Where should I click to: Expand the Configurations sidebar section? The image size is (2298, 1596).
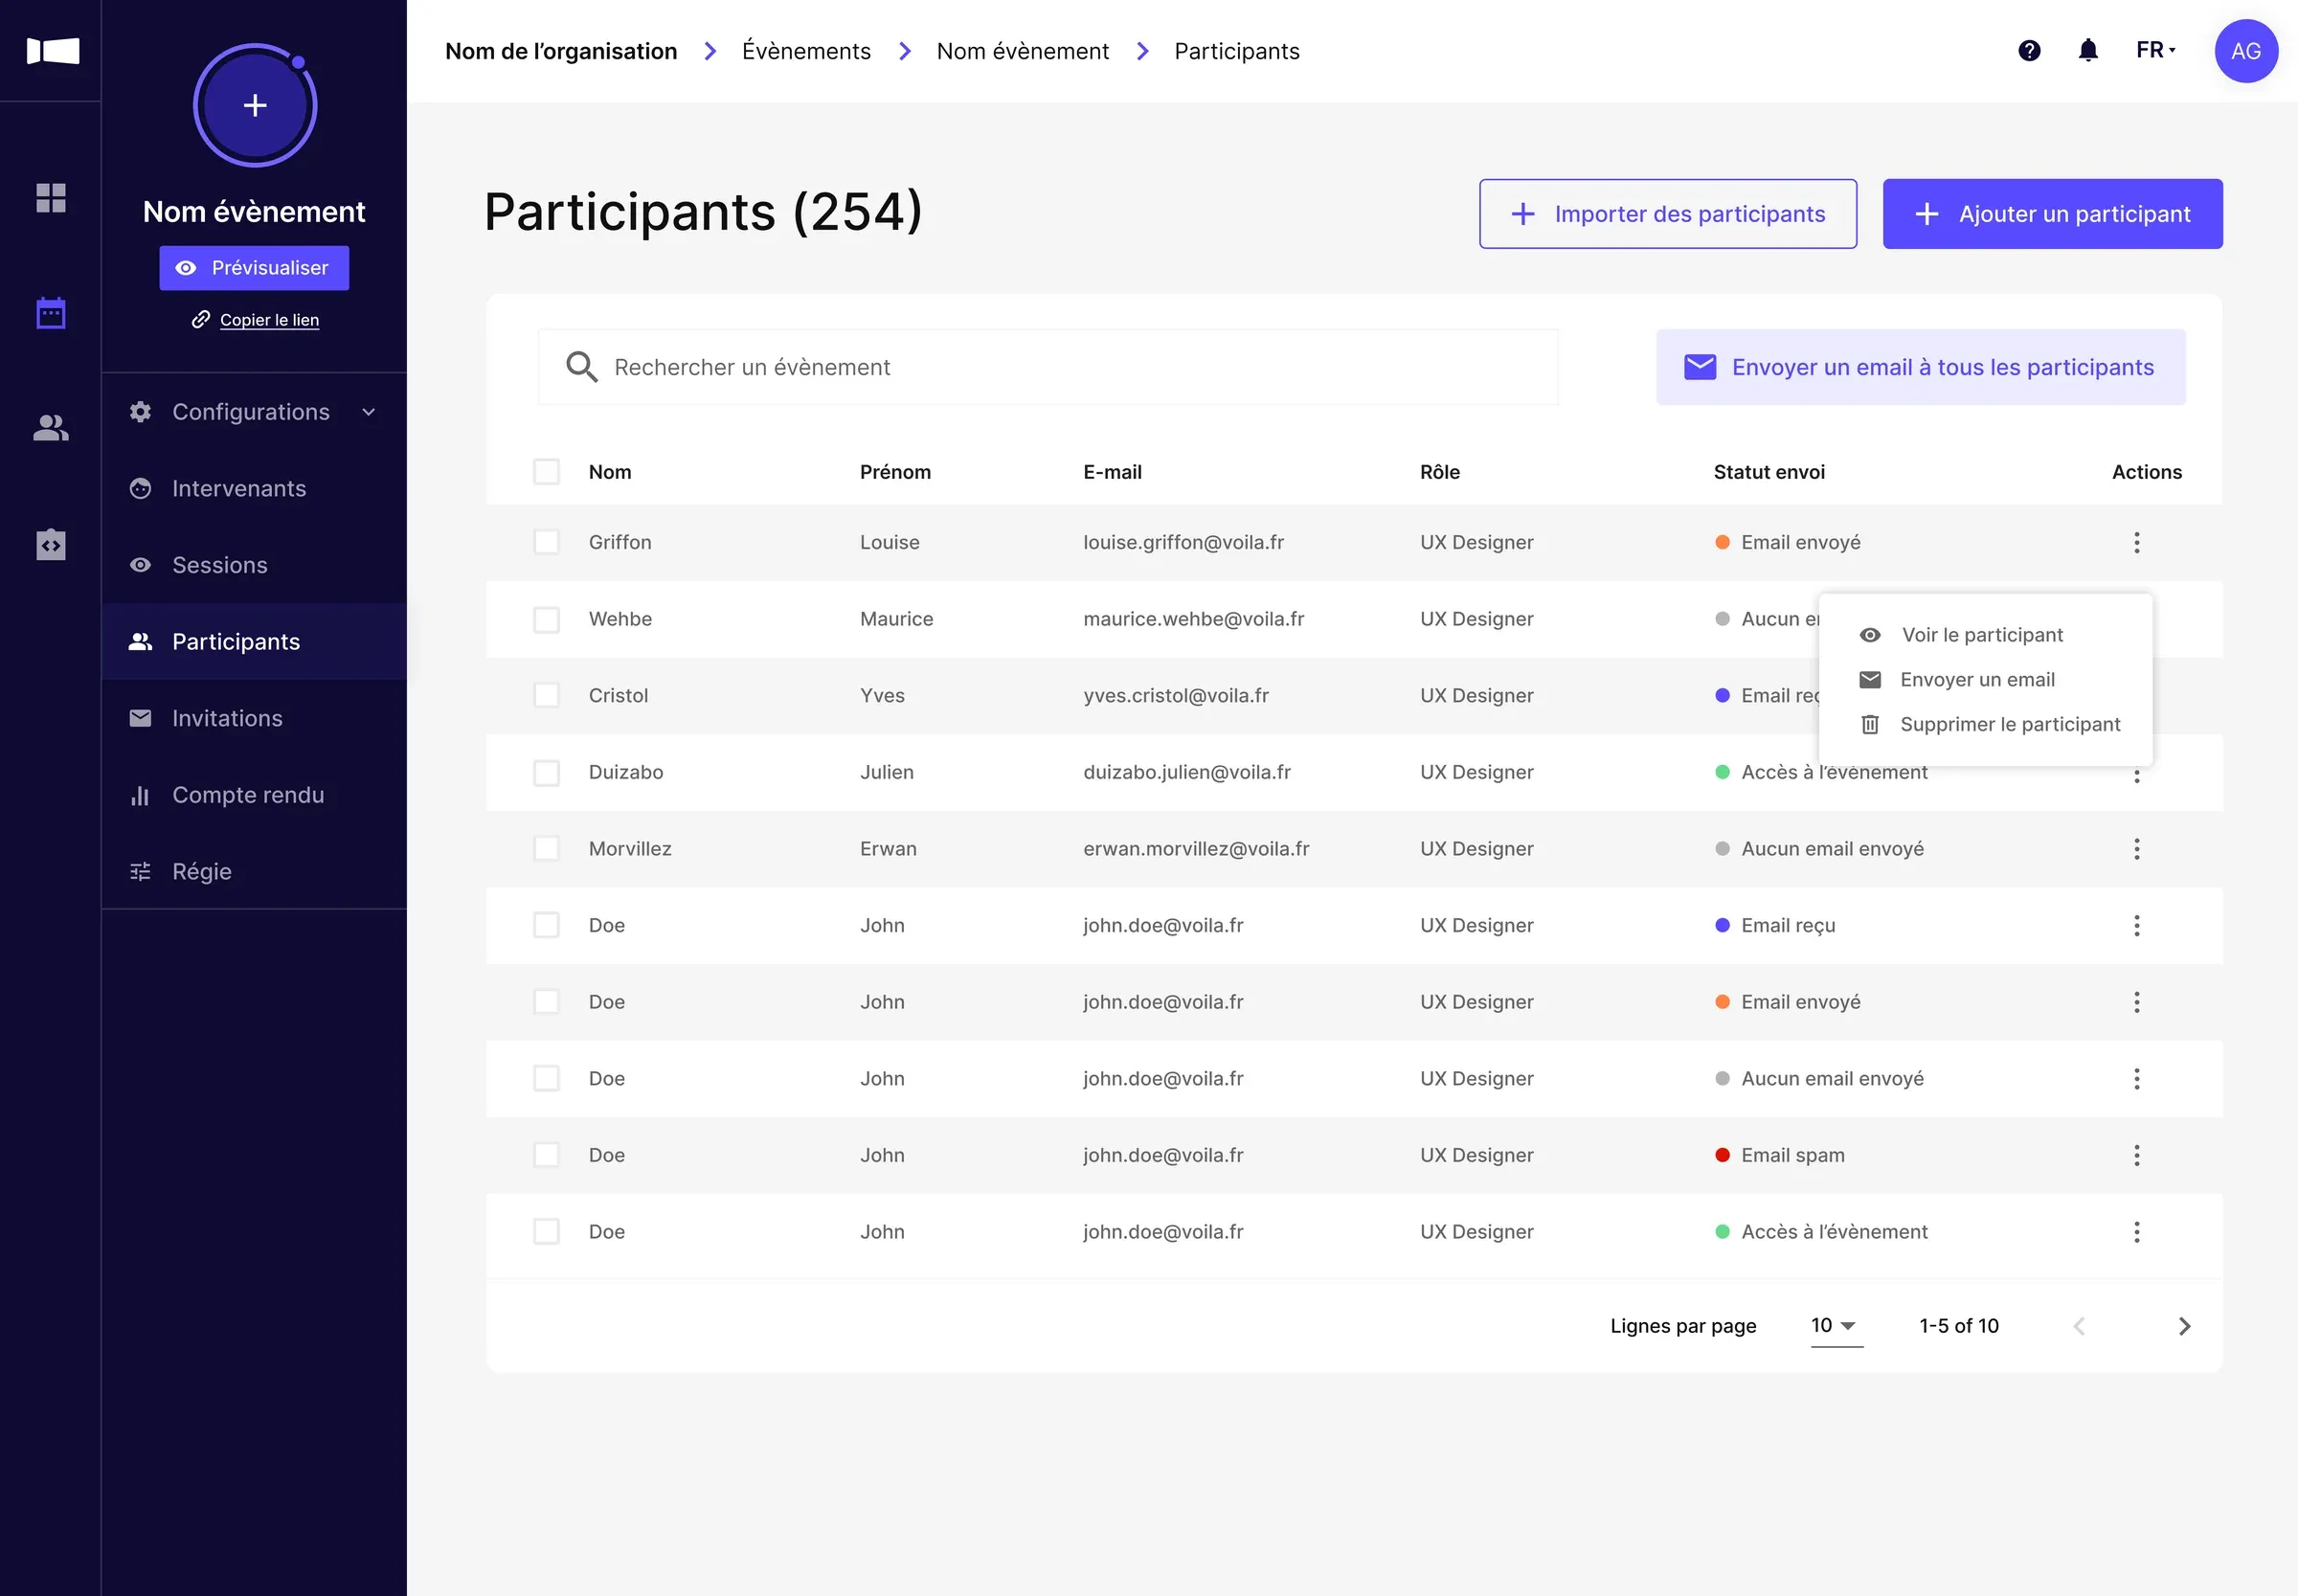tap(254, 412)
